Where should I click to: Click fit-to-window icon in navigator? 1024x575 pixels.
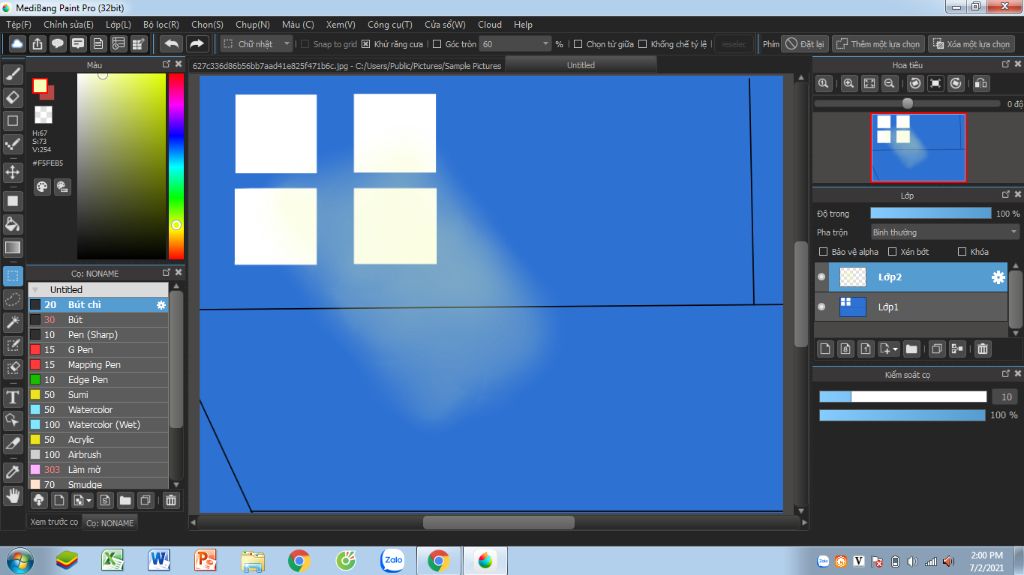pos(869,84)
